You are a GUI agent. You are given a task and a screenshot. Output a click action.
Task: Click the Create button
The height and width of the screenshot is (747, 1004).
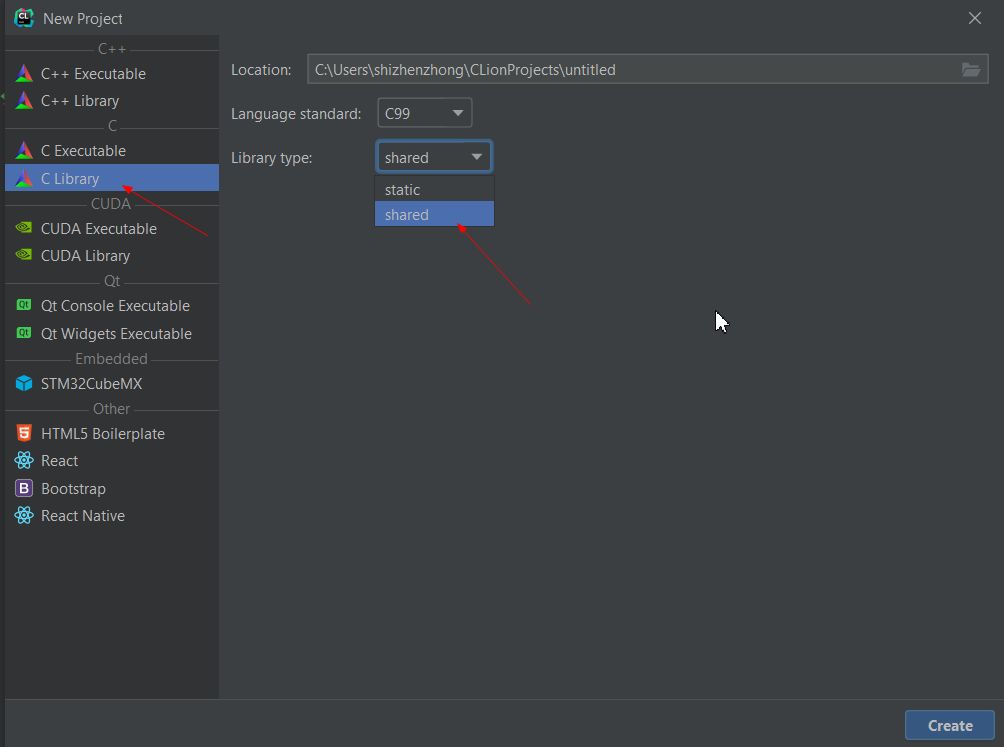pyautogui.click(x=950, y=725)
